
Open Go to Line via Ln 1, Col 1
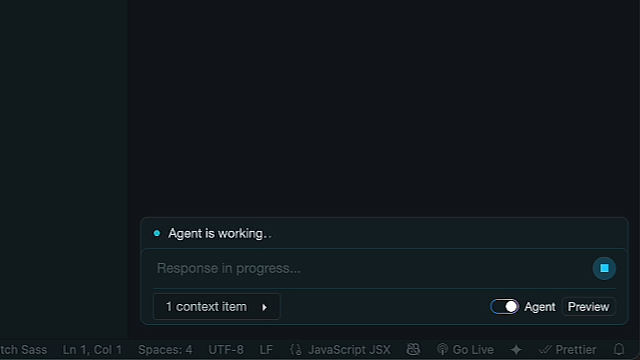coord(92,349)
